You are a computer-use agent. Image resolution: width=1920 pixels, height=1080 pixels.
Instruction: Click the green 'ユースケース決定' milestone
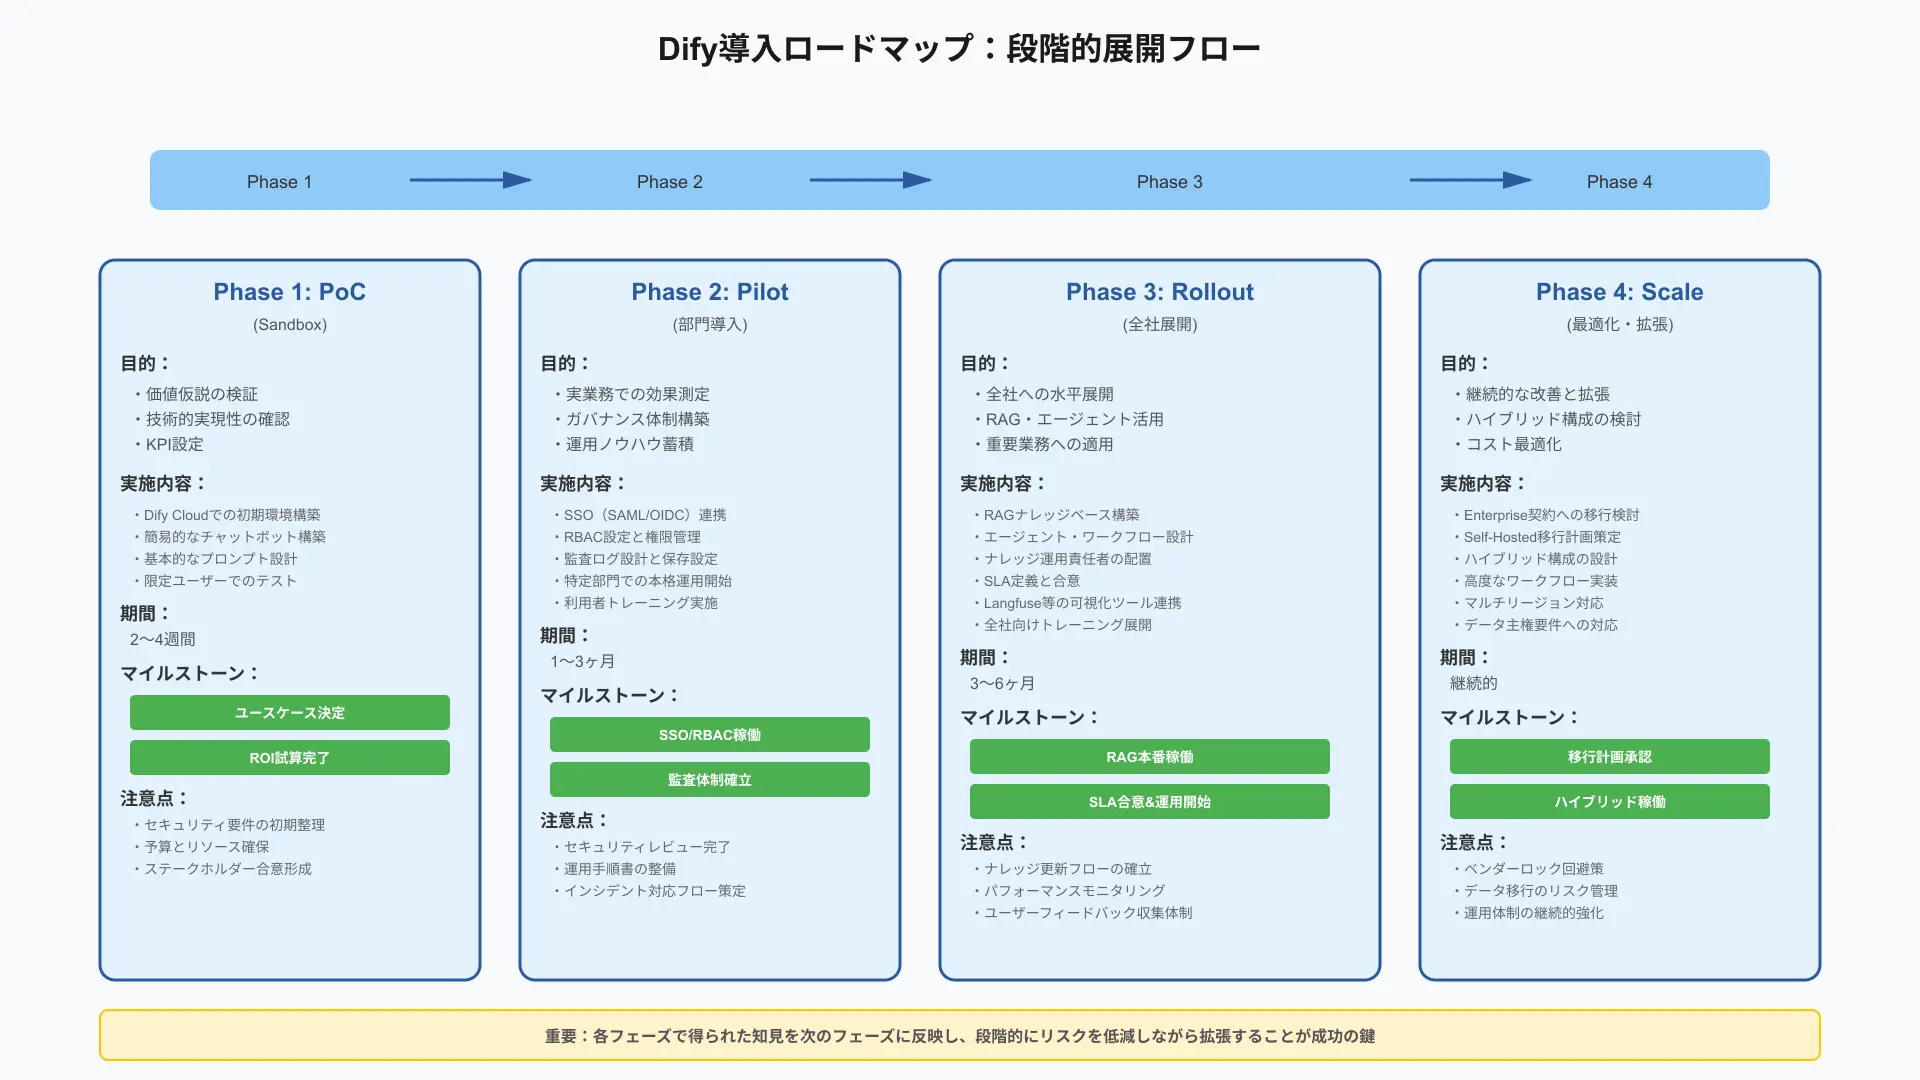[289, 713]
